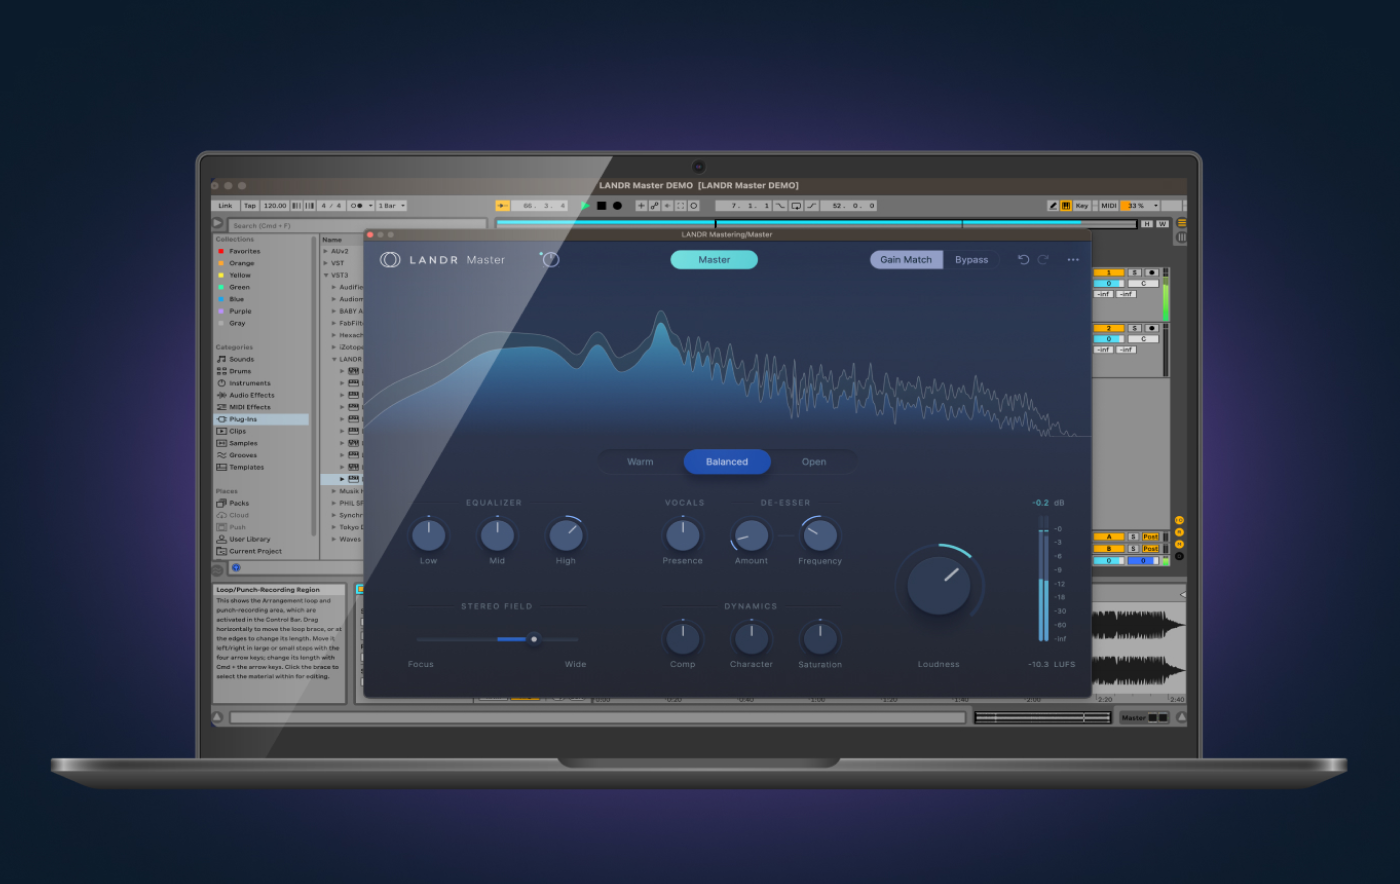Toggle track 2 activator button
The width and height of the screenshot is (1400, 884).
(x=1109, y=328)
